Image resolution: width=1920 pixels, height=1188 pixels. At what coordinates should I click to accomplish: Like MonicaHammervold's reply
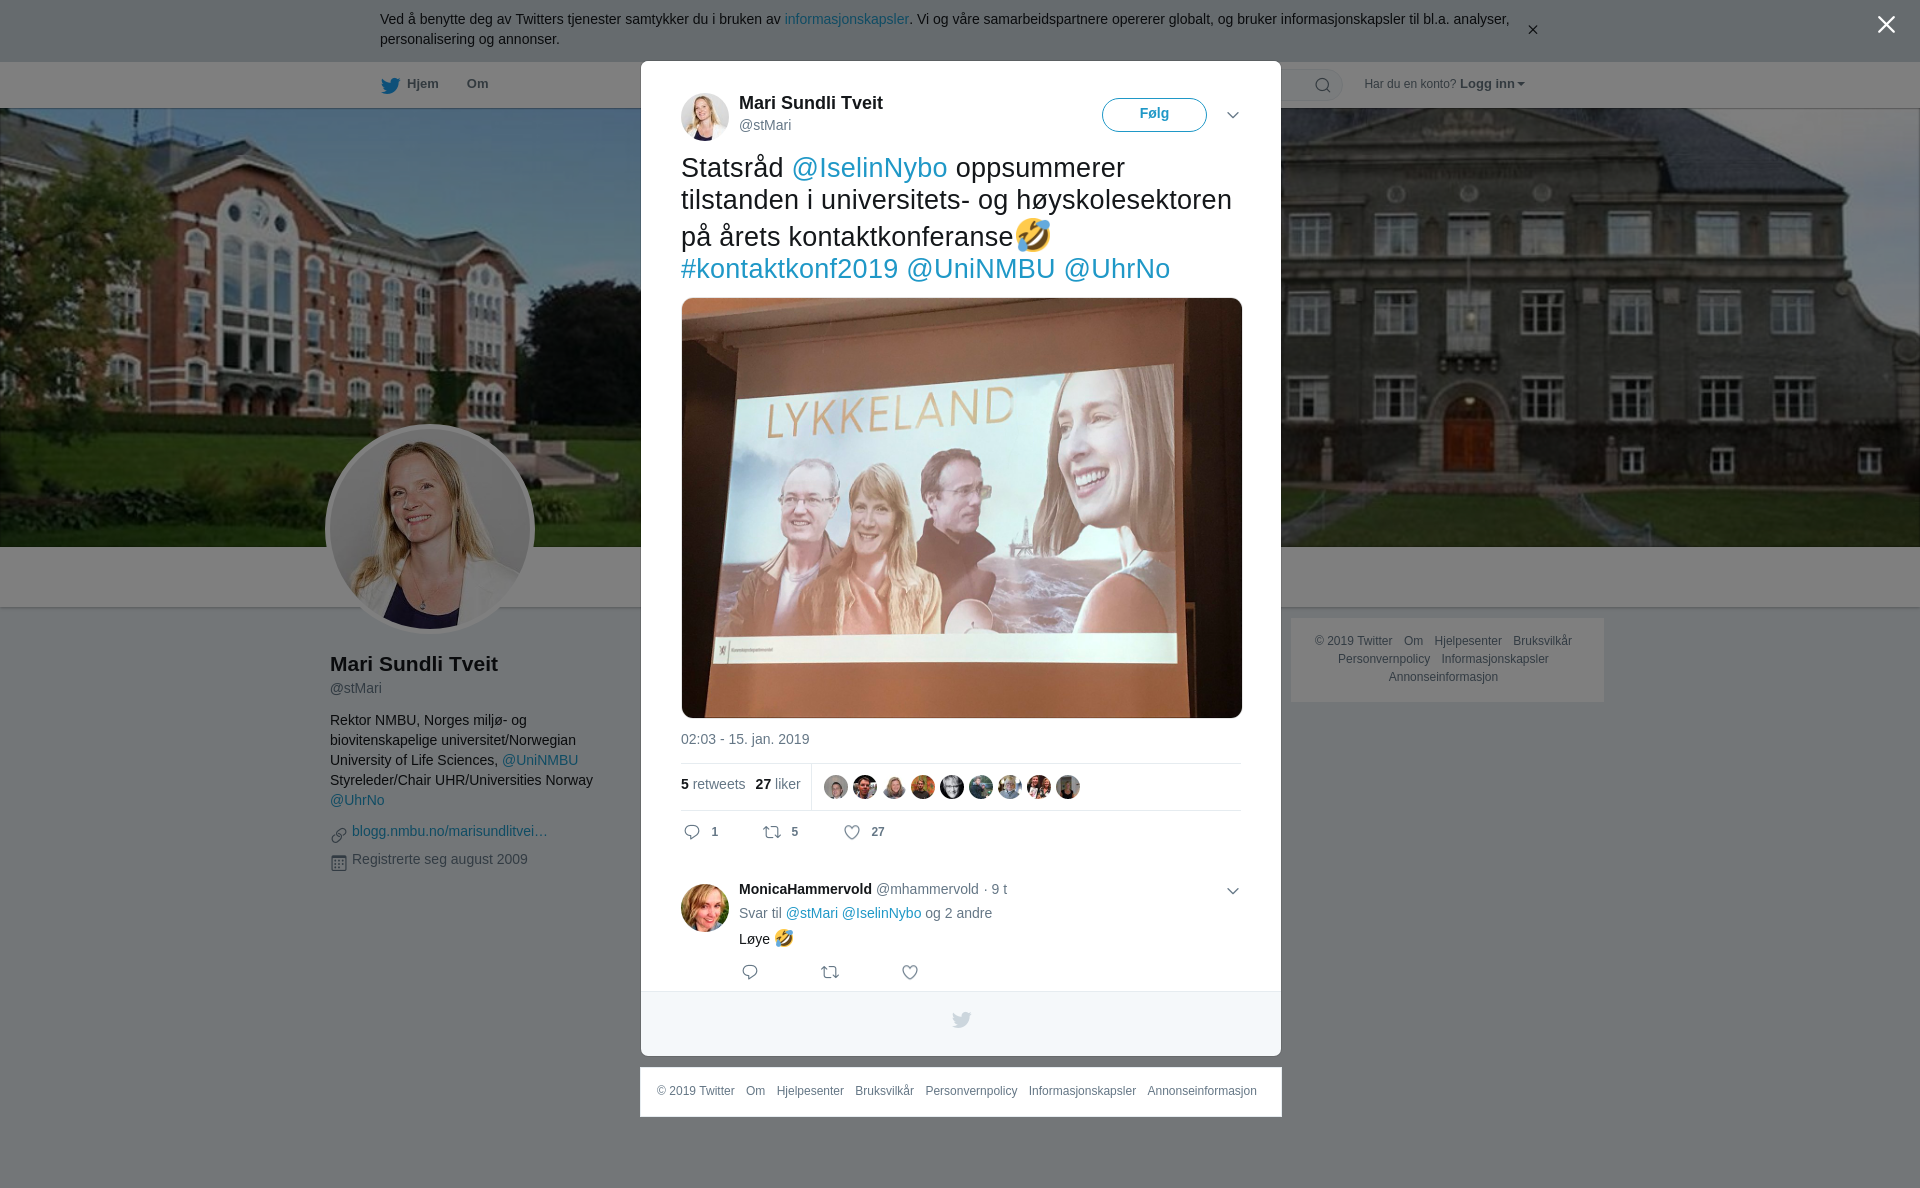pyautogui.click(x=910, y=972)
